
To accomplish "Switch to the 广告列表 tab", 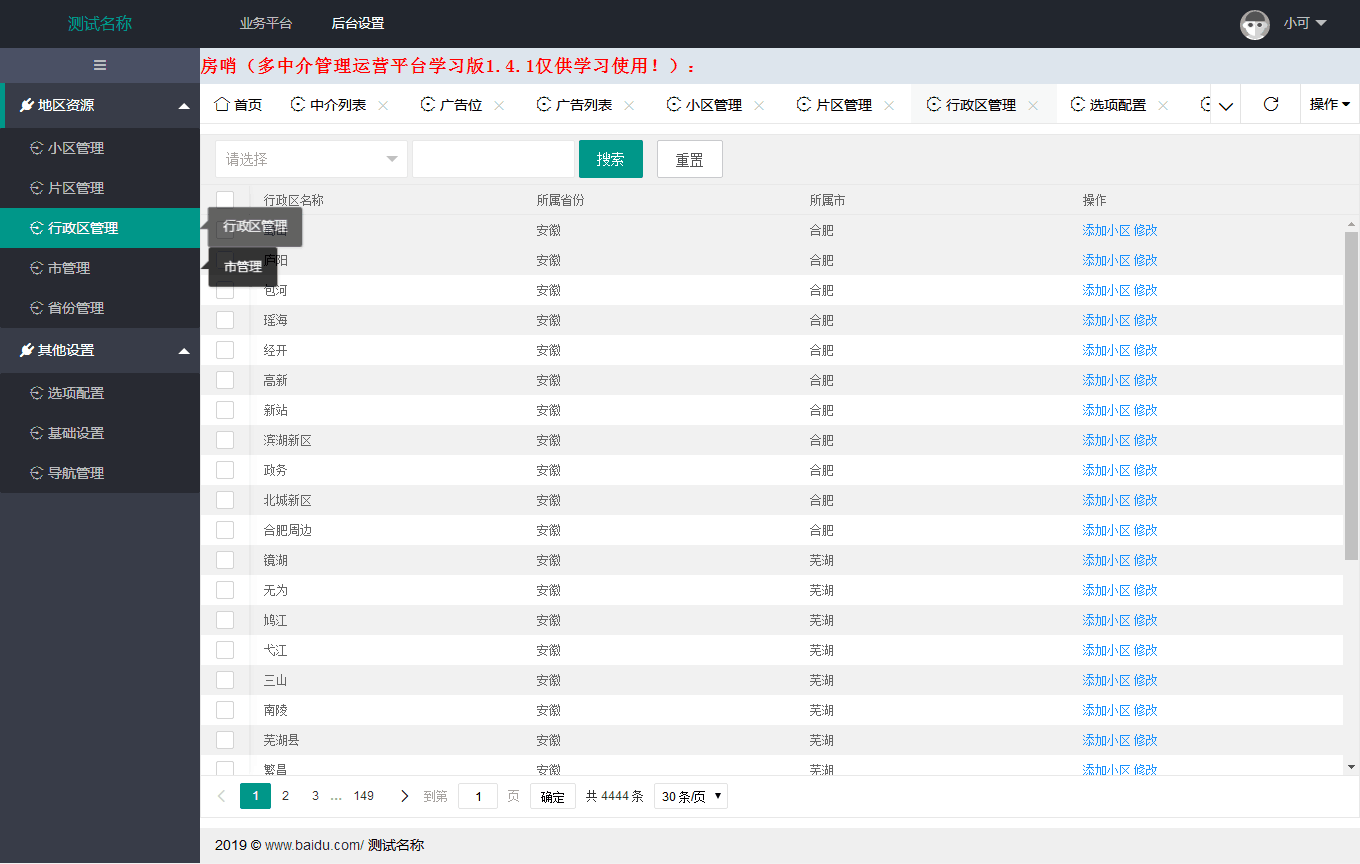I will [584, 105].
